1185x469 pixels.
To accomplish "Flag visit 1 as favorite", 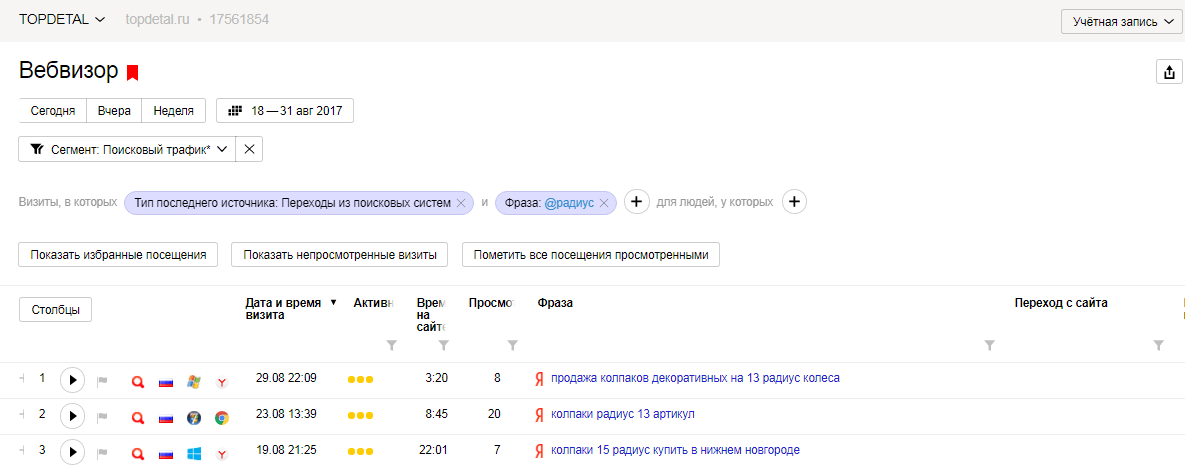I will [102, 381].
